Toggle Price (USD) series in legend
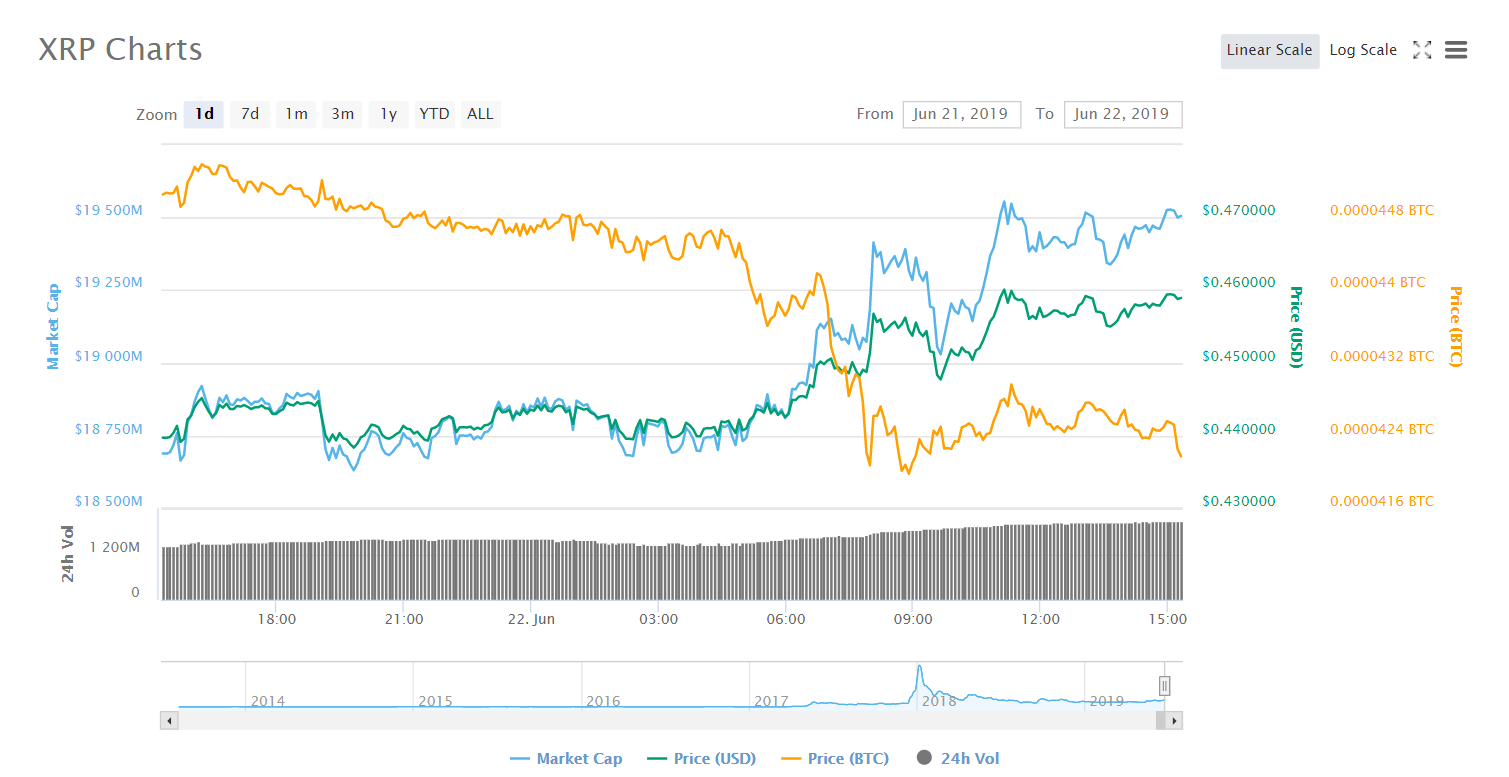The image size is (1509, 777). [702, 758]
